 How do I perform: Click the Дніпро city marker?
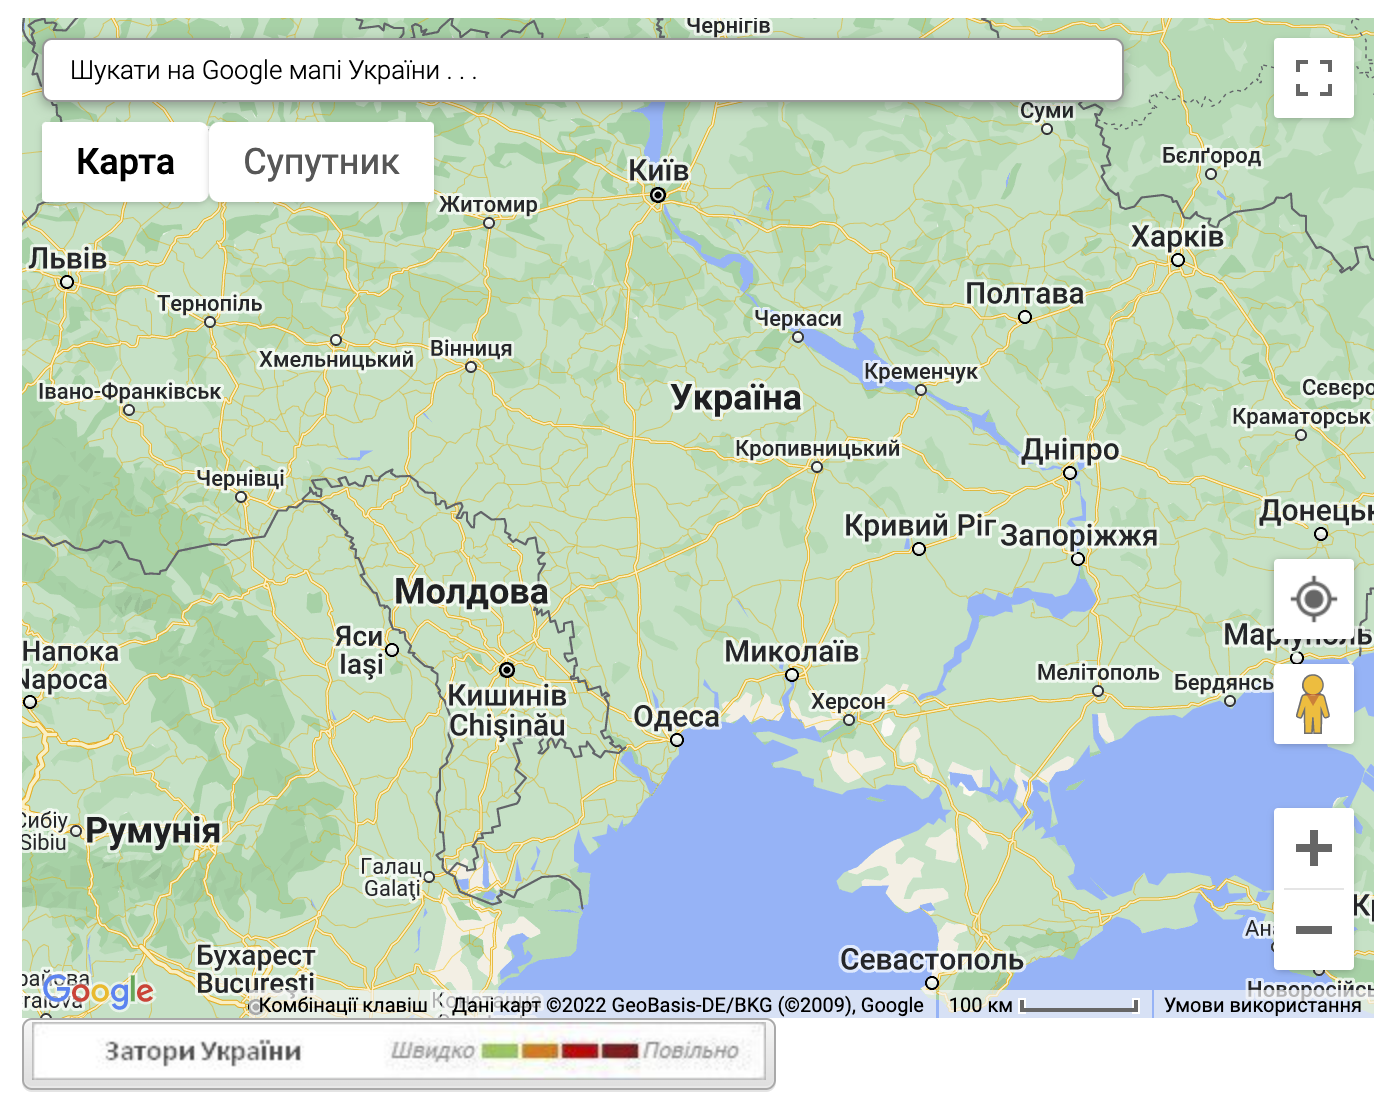[x=1070, y=473]
